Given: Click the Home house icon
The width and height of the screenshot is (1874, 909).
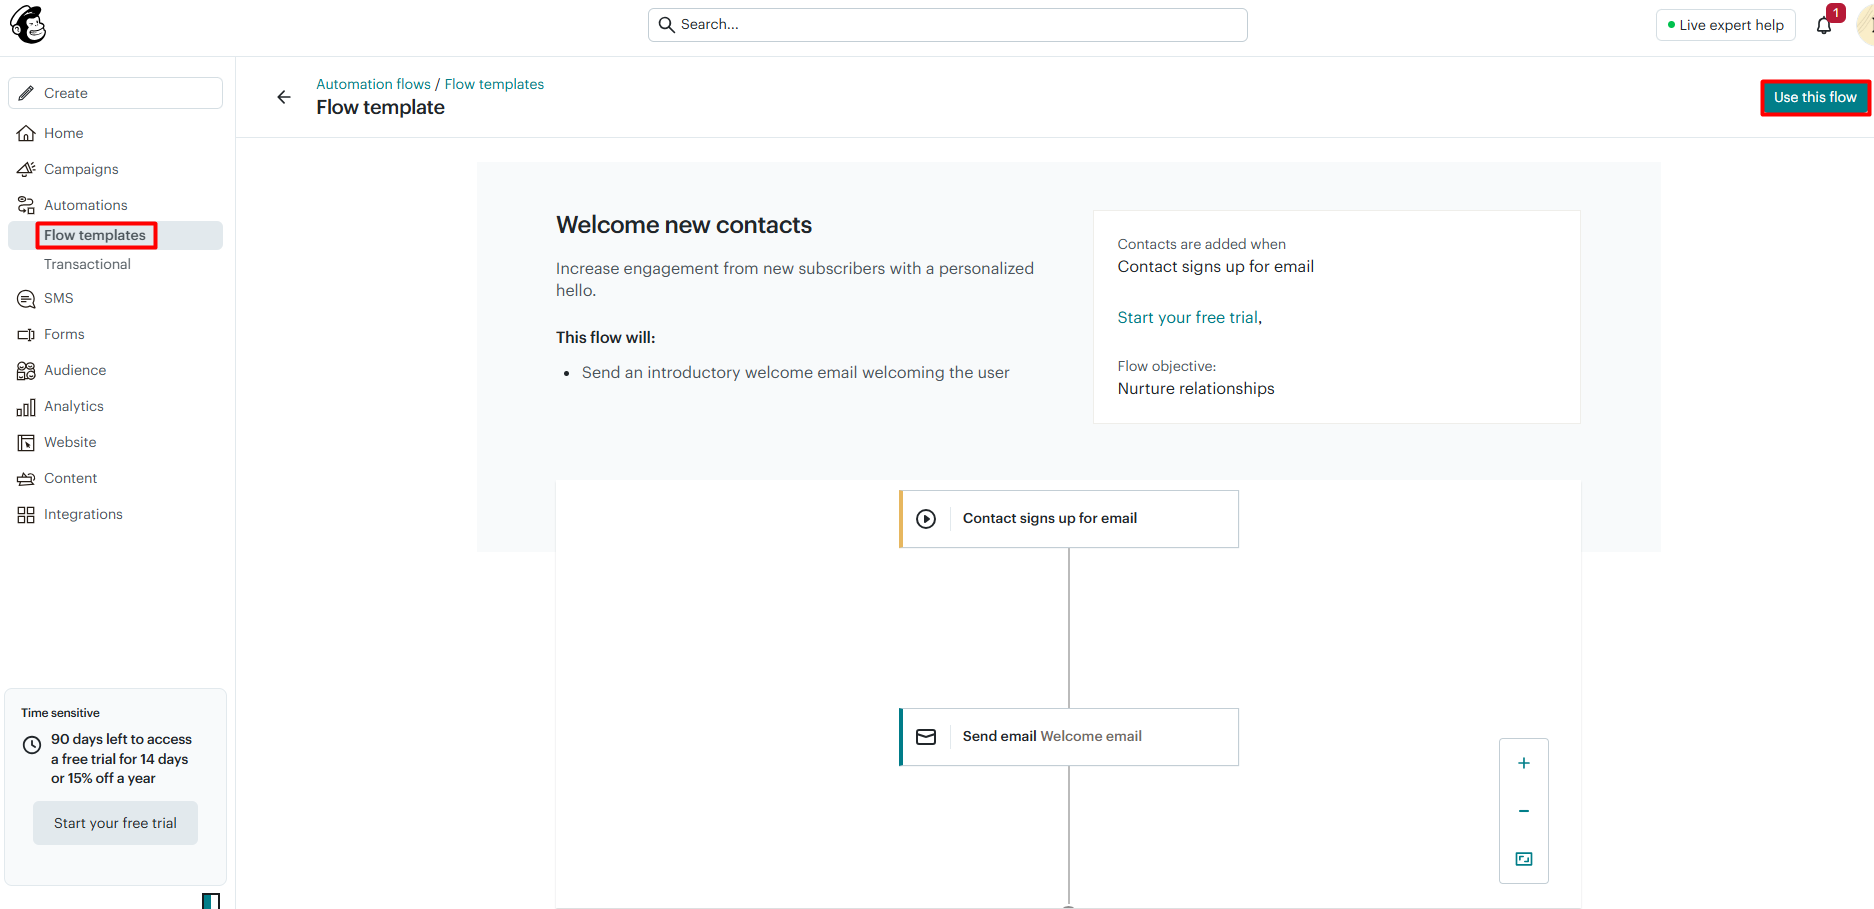Looking at the screenshot, I should tap(26, 133).
